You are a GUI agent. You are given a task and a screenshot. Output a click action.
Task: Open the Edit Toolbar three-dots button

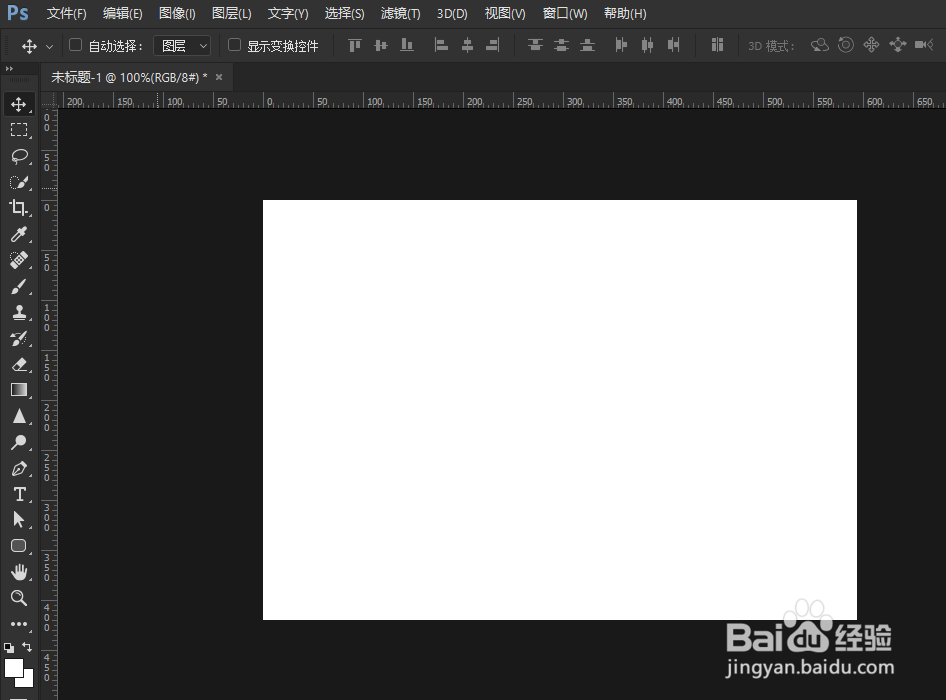(x=19, y=624)
